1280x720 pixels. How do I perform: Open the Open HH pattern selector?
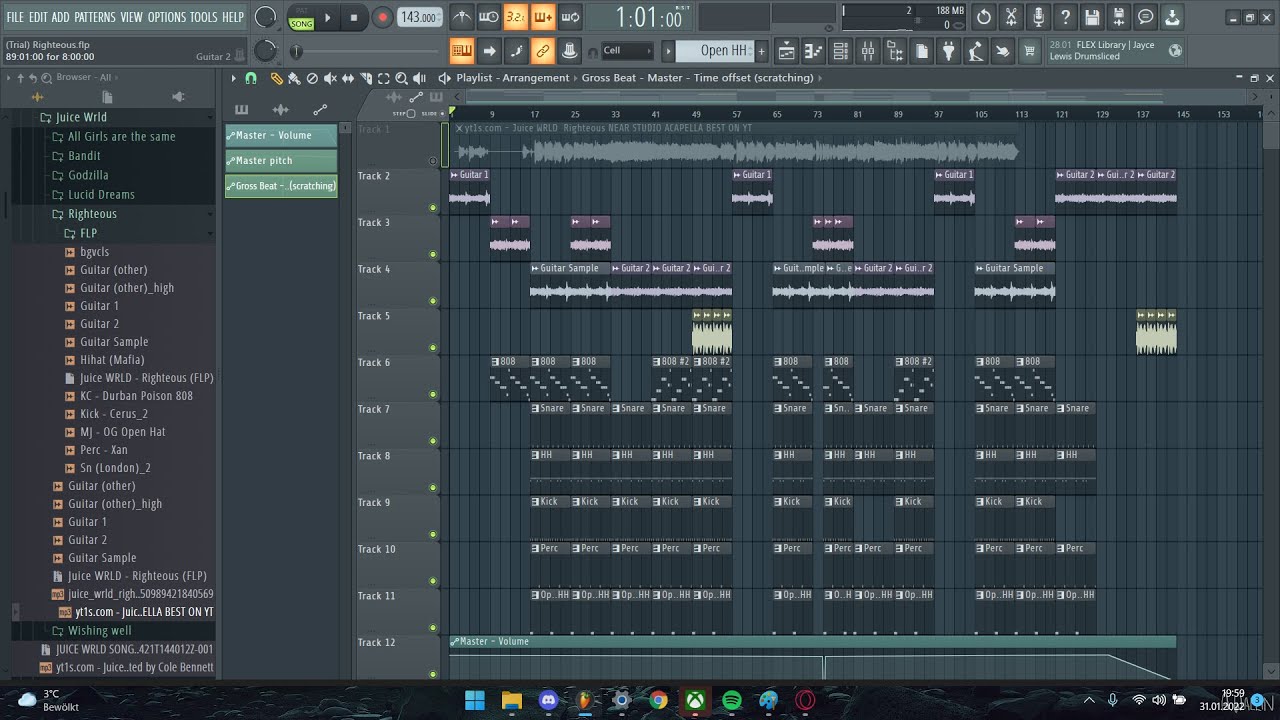click(716, 51)
